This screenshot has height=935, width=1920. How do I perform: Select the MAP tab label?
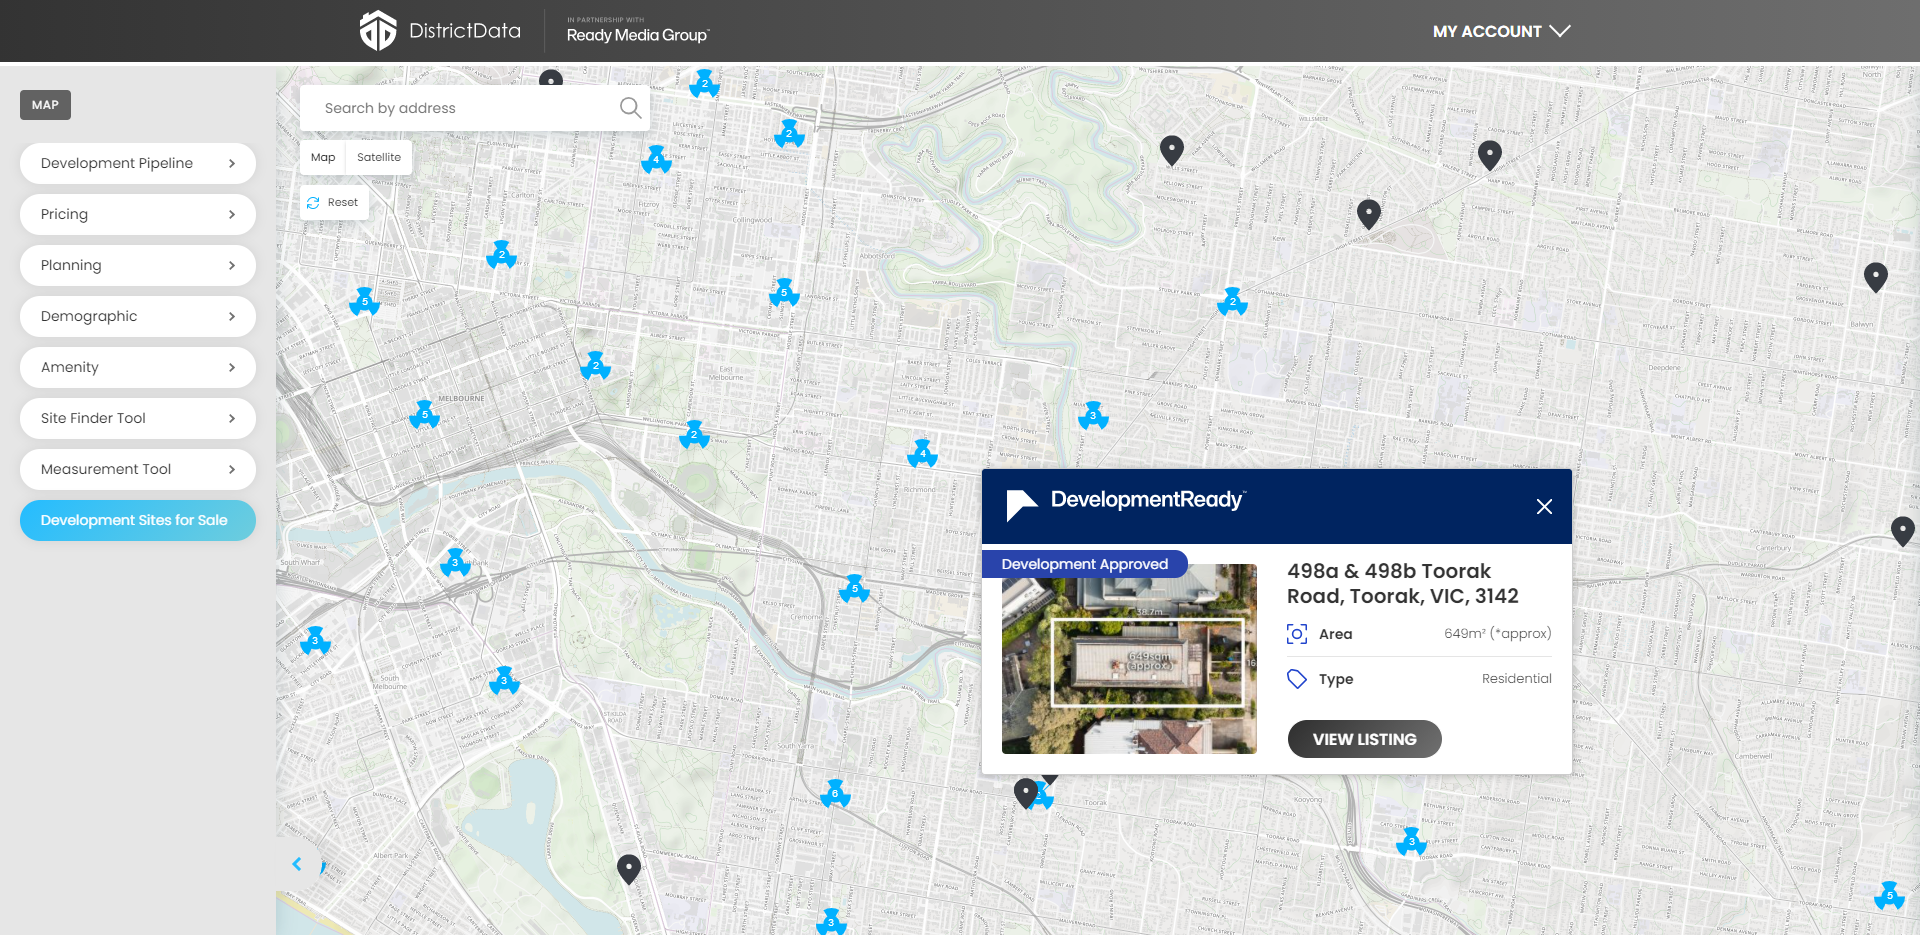(x=45, y=105)
